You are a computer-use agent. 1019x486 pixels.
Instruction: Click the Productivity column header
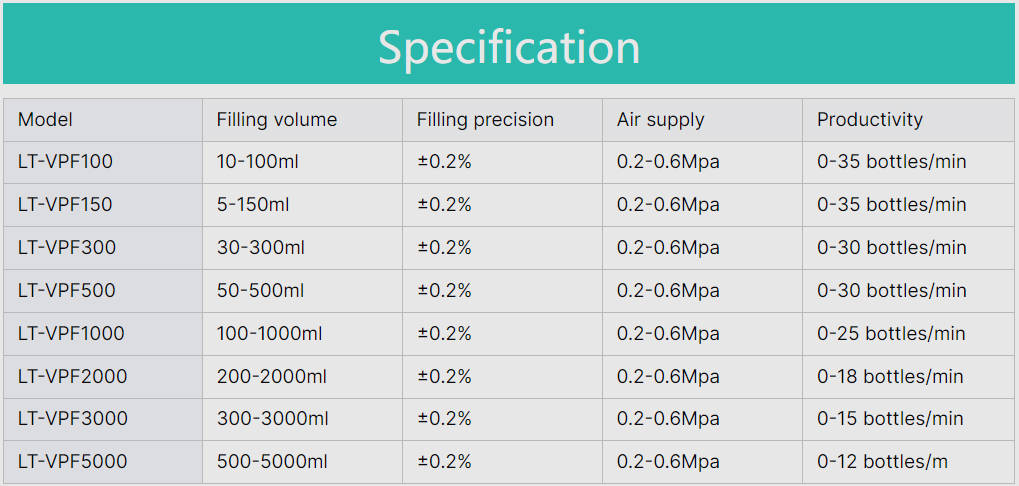click(x=869, y=120)
